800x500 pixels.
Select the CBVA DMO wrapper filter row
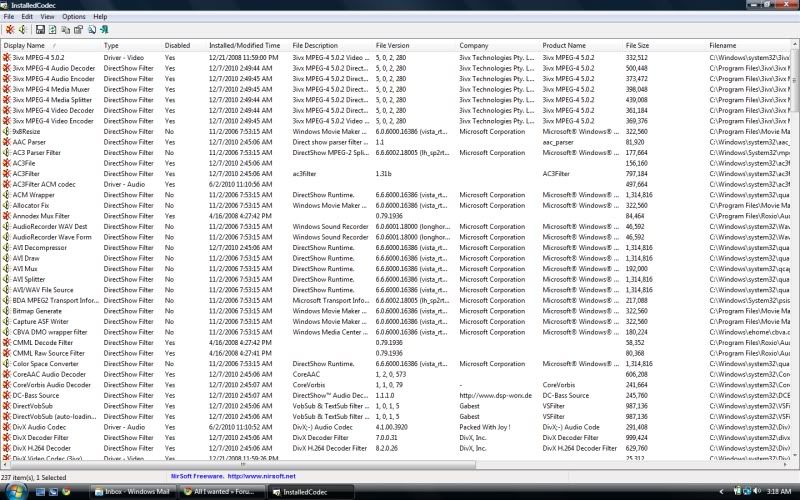[395, 332]
